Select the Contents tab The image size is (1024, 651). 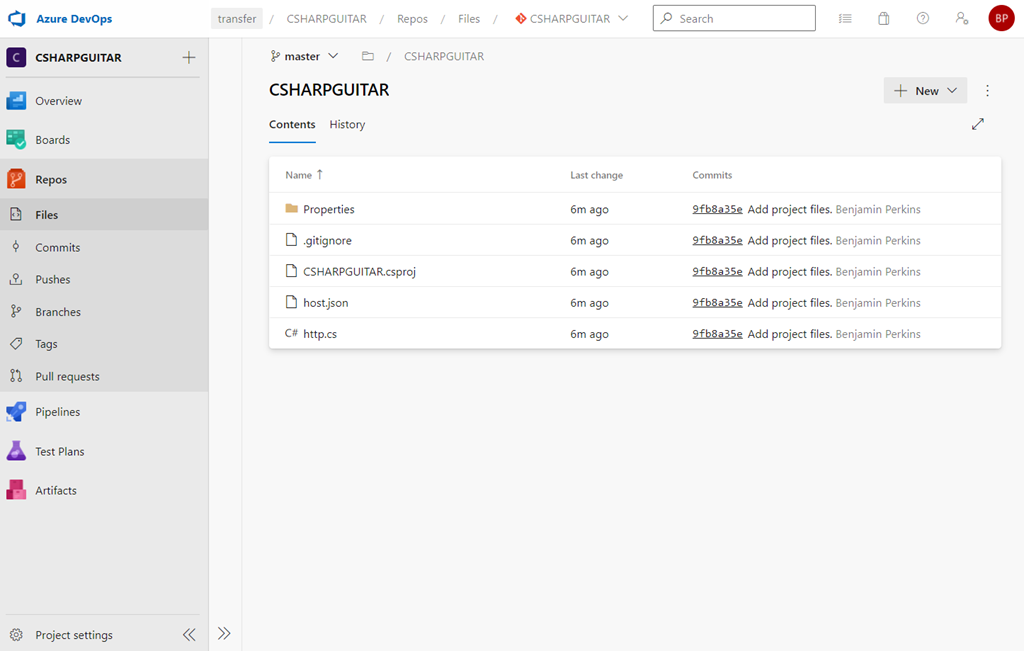point(292,124)
